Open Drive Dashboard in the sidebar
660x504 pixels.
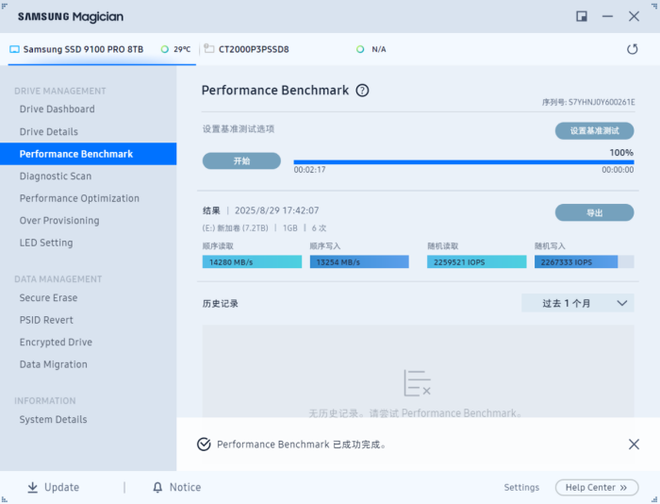click(x=57, y=109)
